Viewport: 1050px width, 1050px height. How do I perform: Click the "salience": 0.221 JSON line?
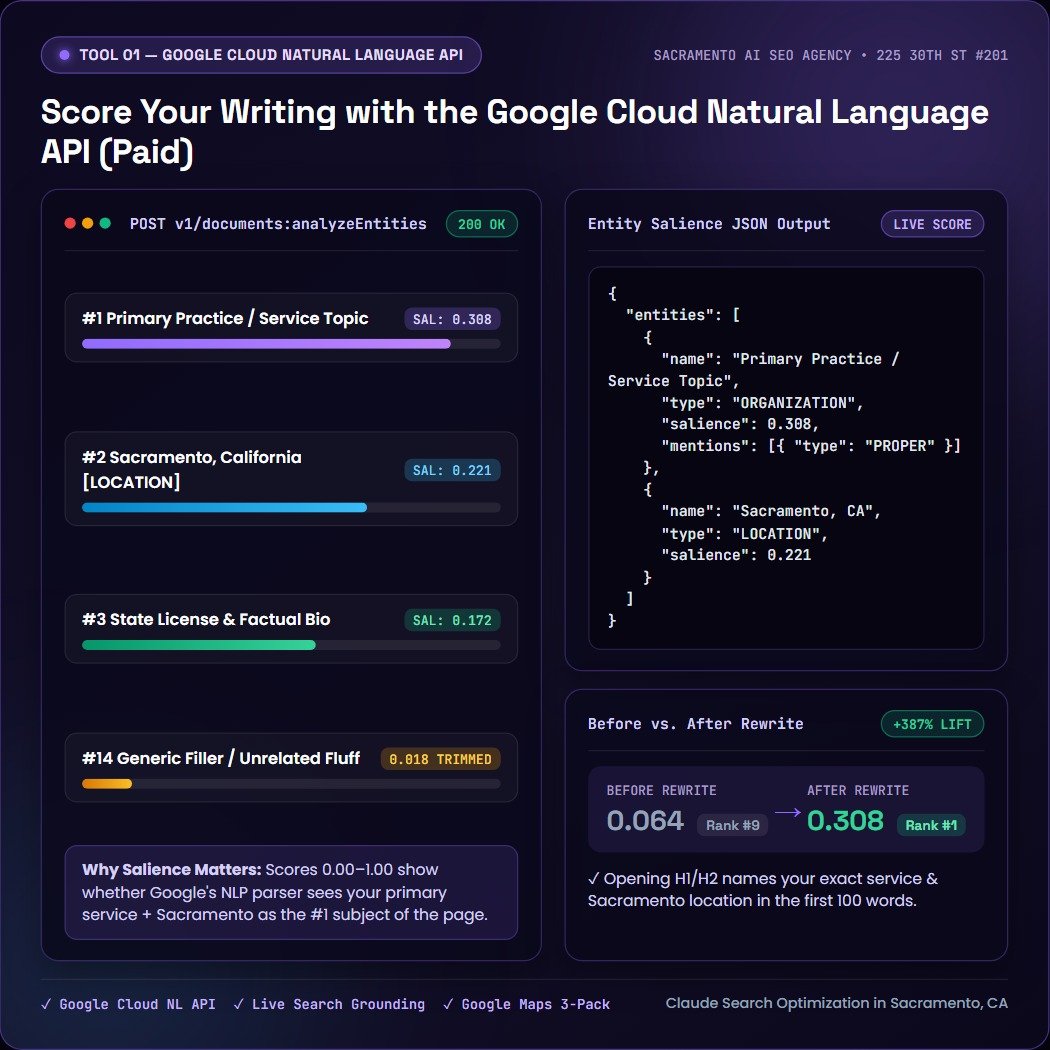736,555
